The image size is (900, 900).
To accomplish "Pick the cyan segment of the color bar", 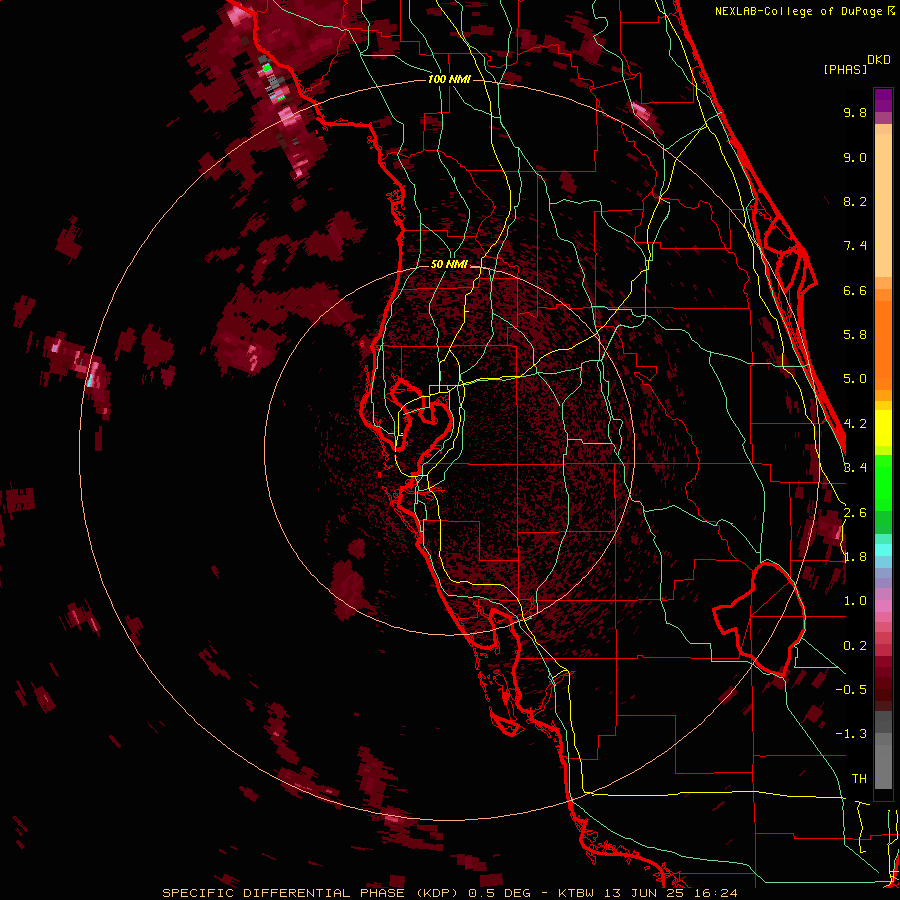I will click(883, 549).
